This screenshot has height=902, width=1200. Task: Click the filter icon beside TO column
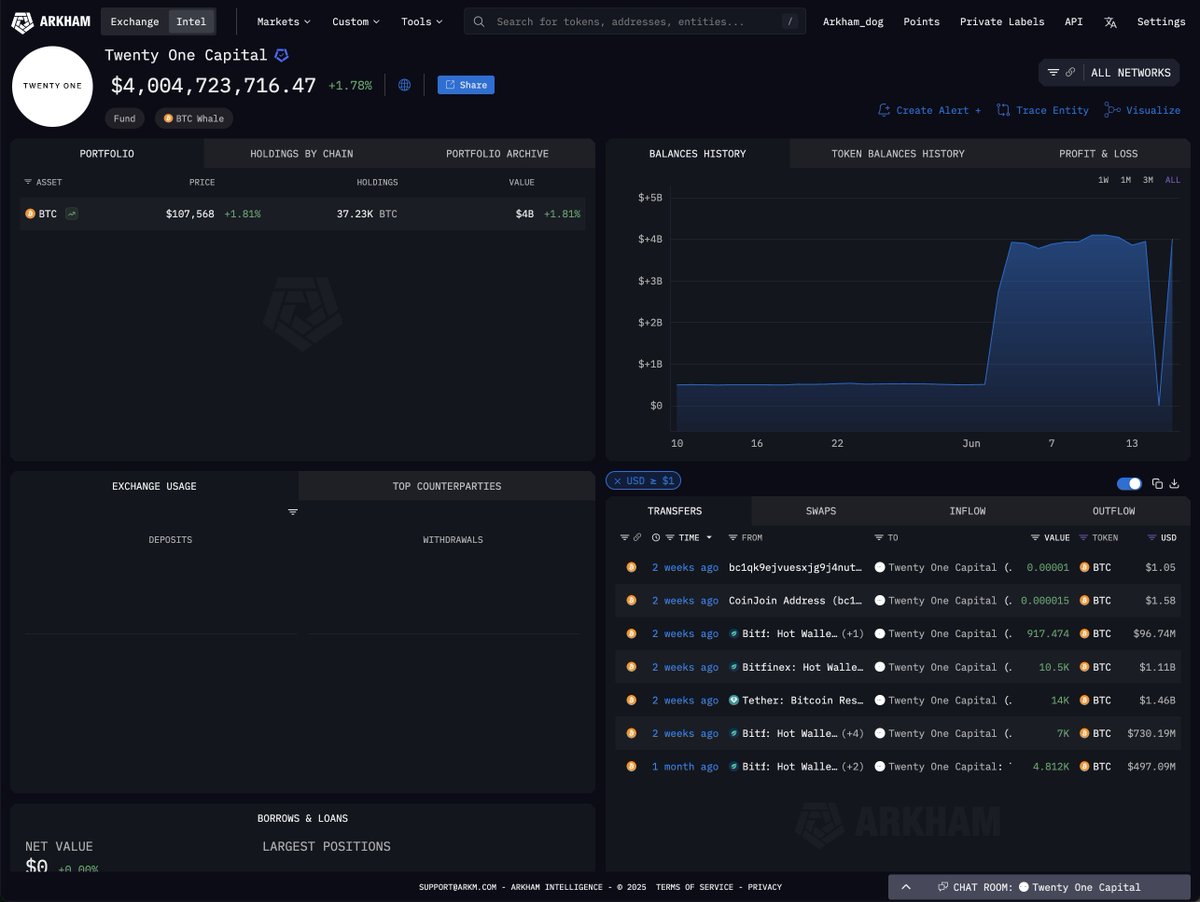(x=879, y=538)
